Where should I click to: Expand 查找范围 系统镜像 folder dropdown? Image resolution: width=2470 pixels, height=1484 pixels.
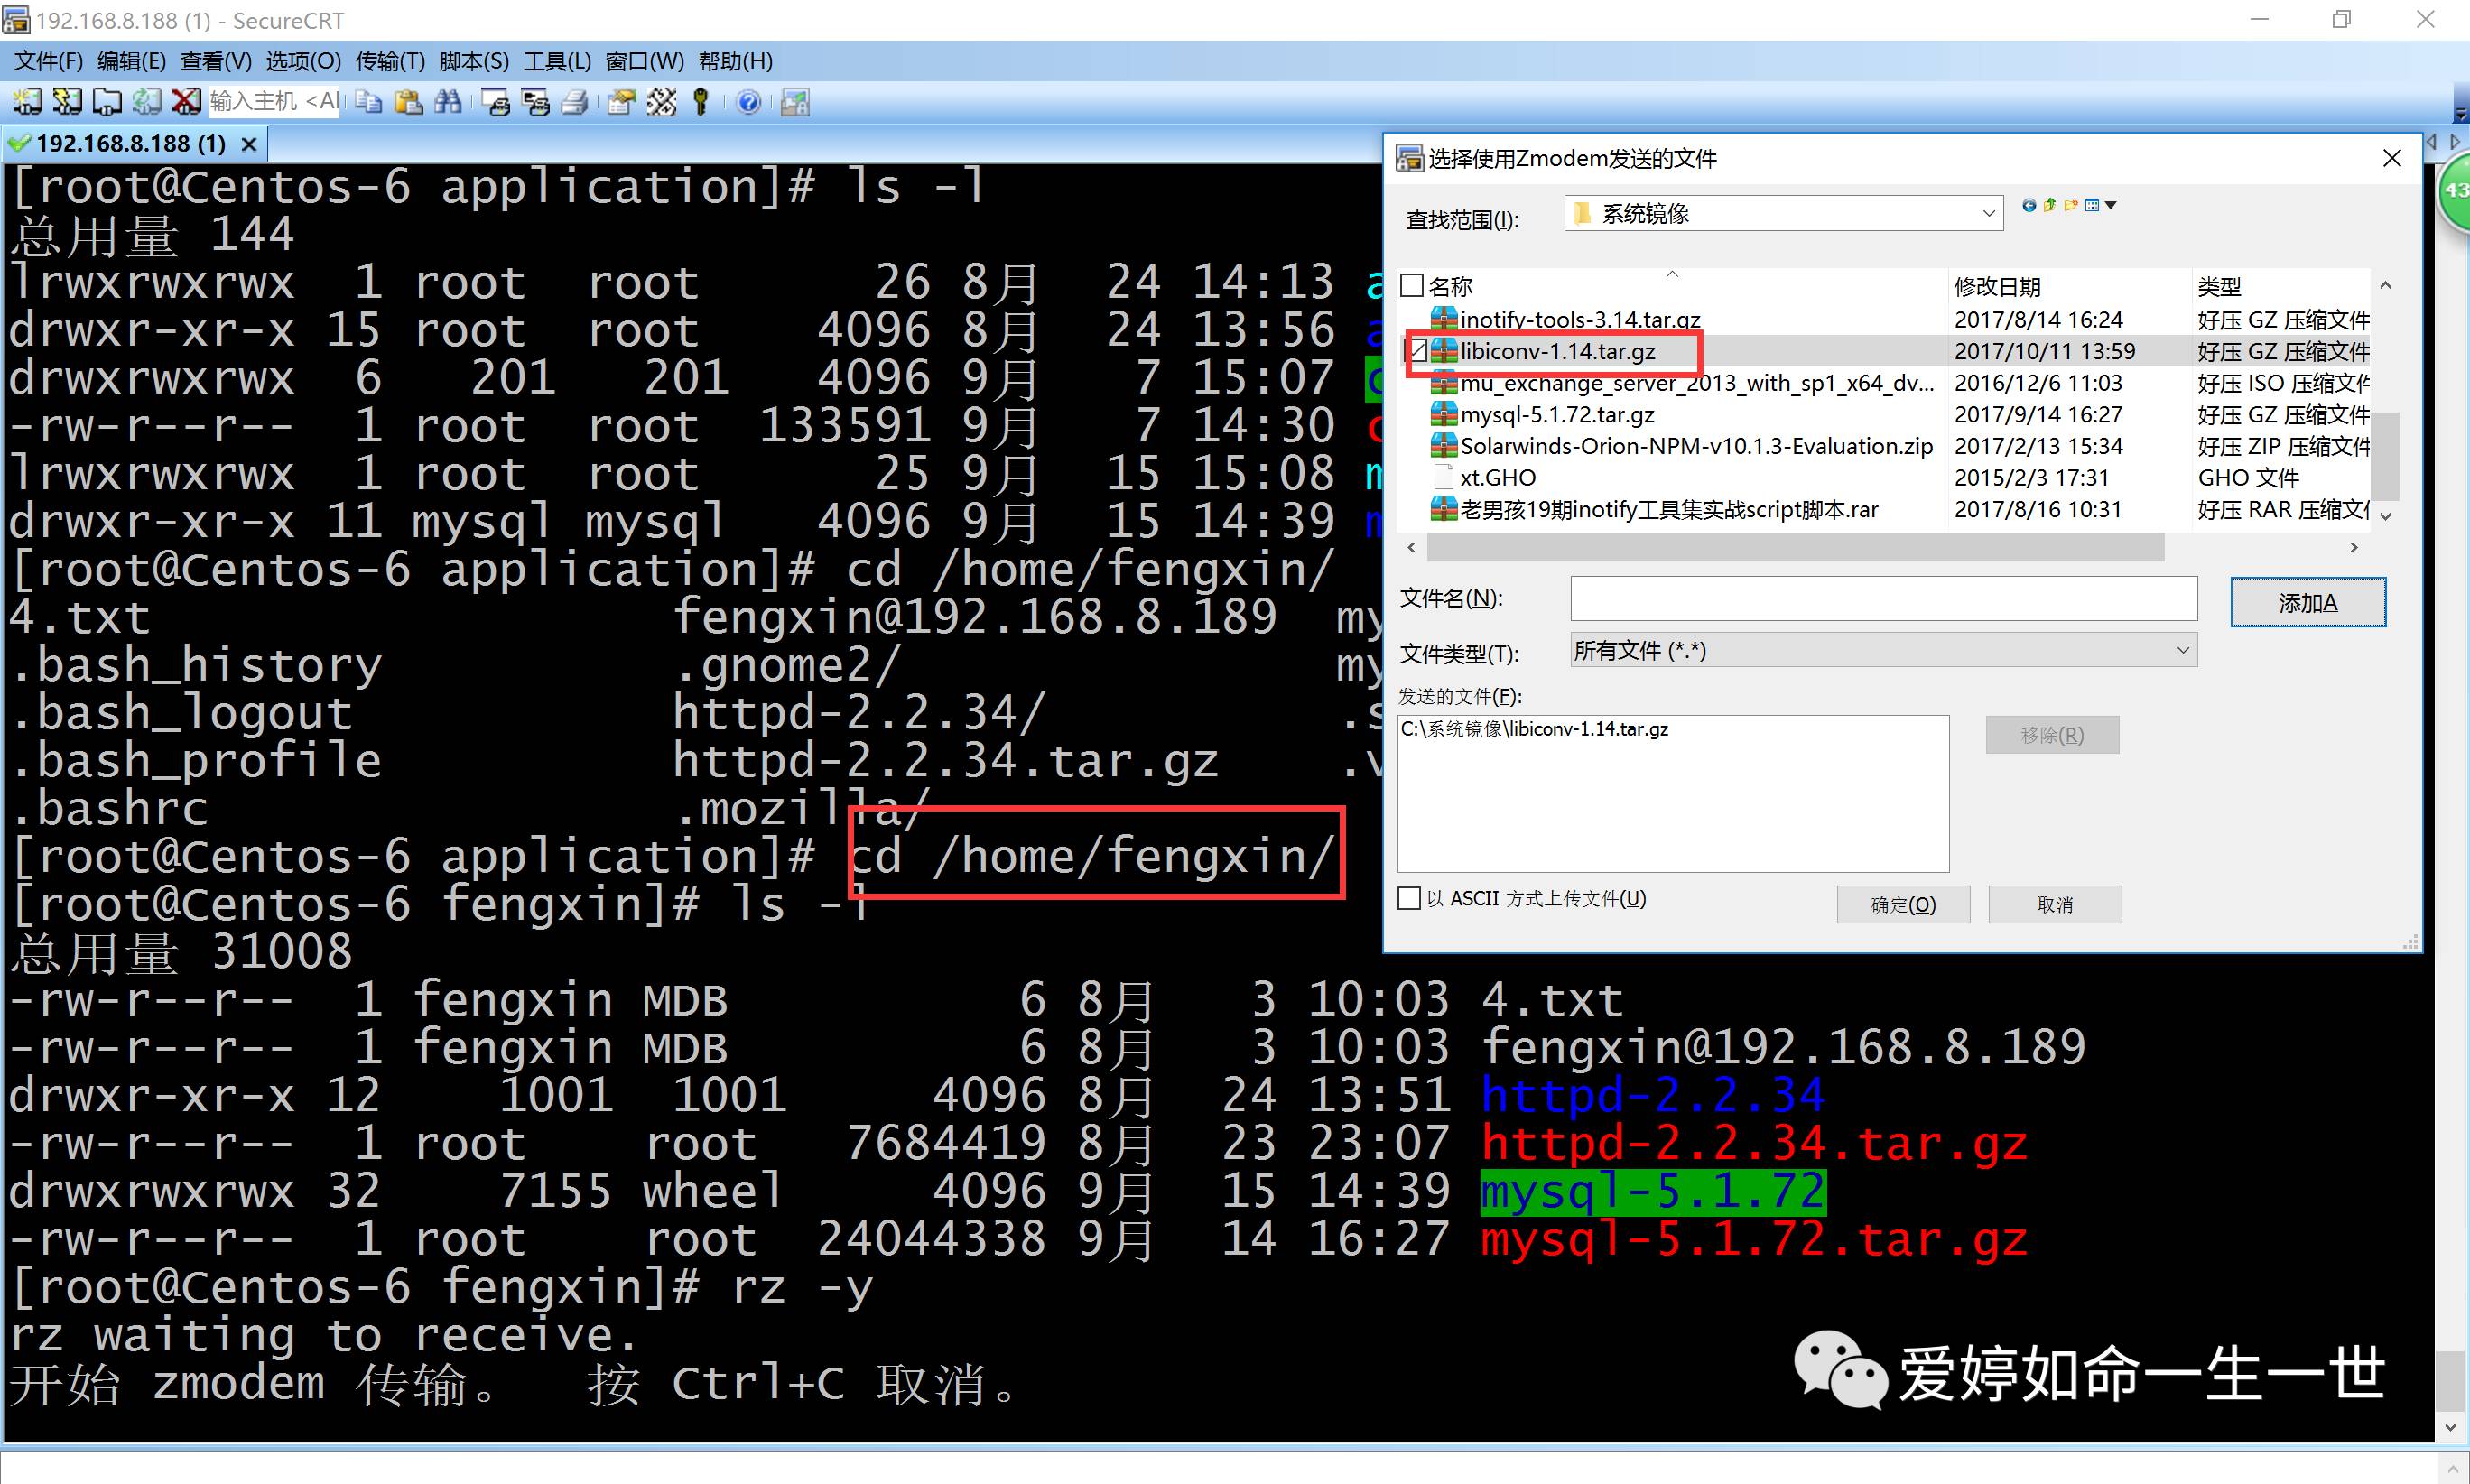click(1988, 213)
